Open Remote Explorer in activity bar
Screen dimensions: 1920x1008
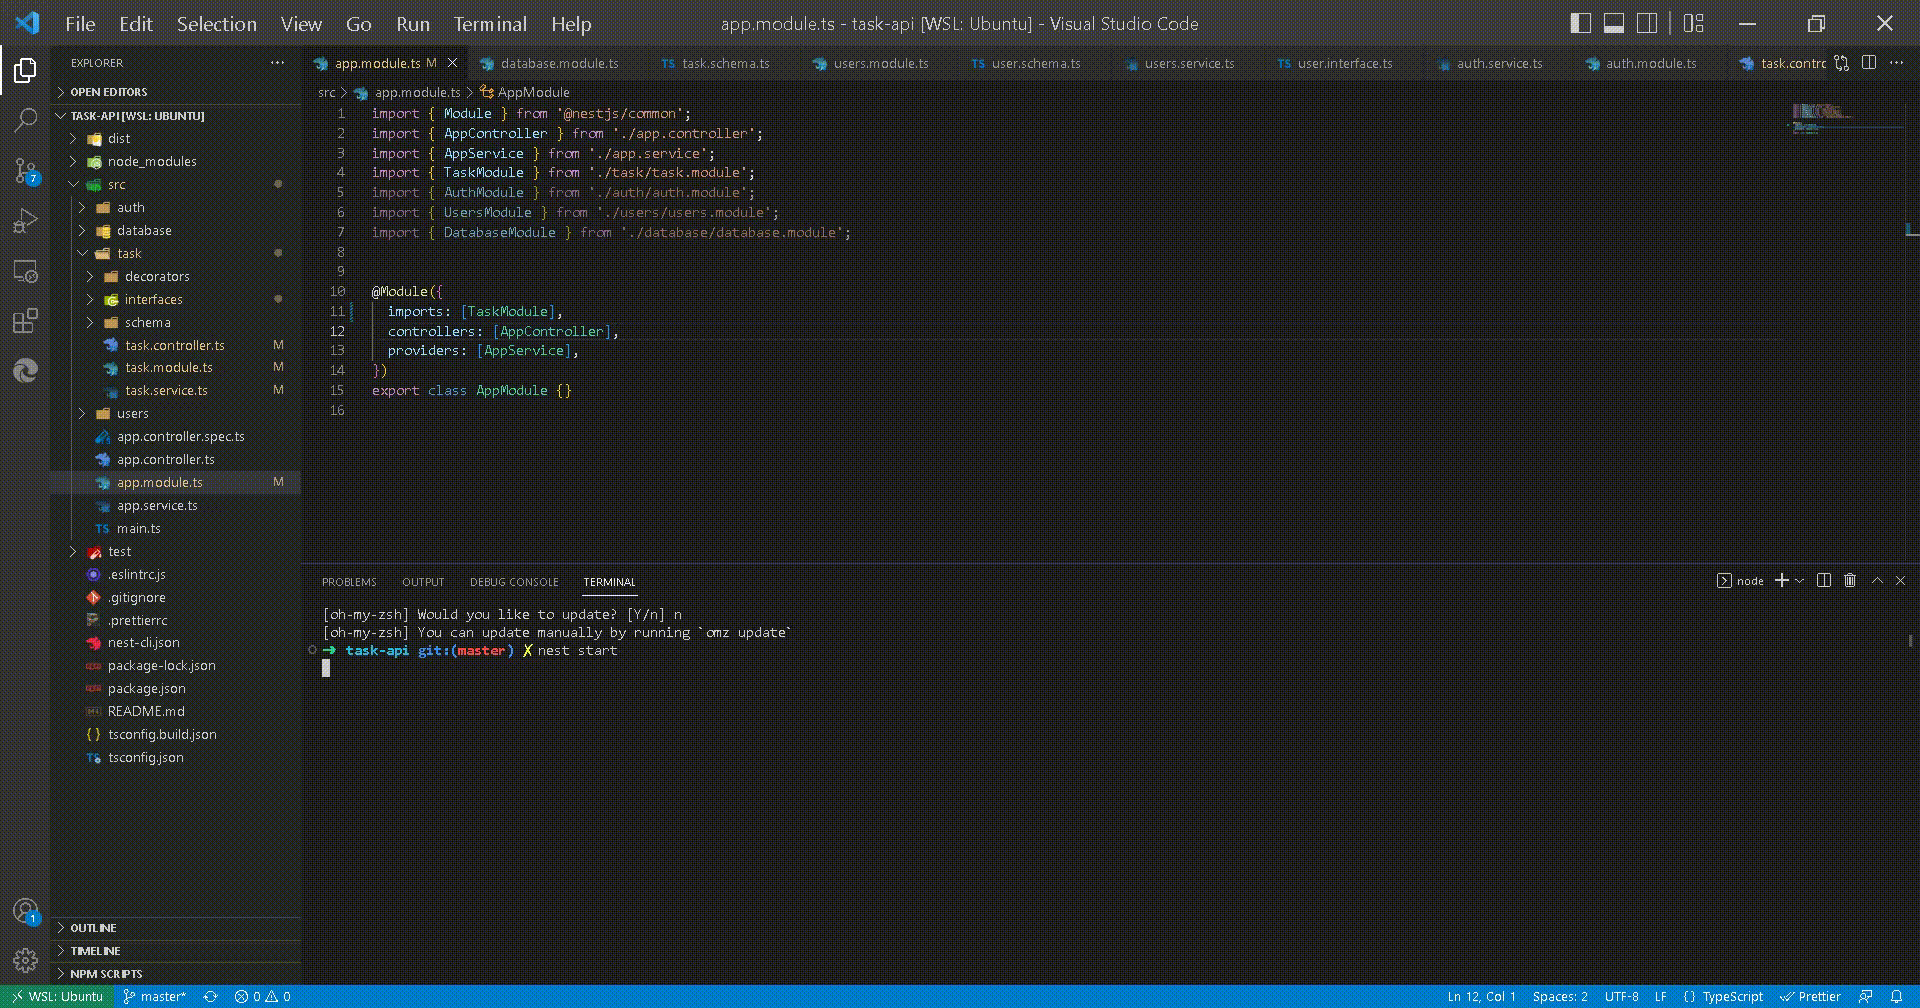pyautogui.click(x=25, y=271)
